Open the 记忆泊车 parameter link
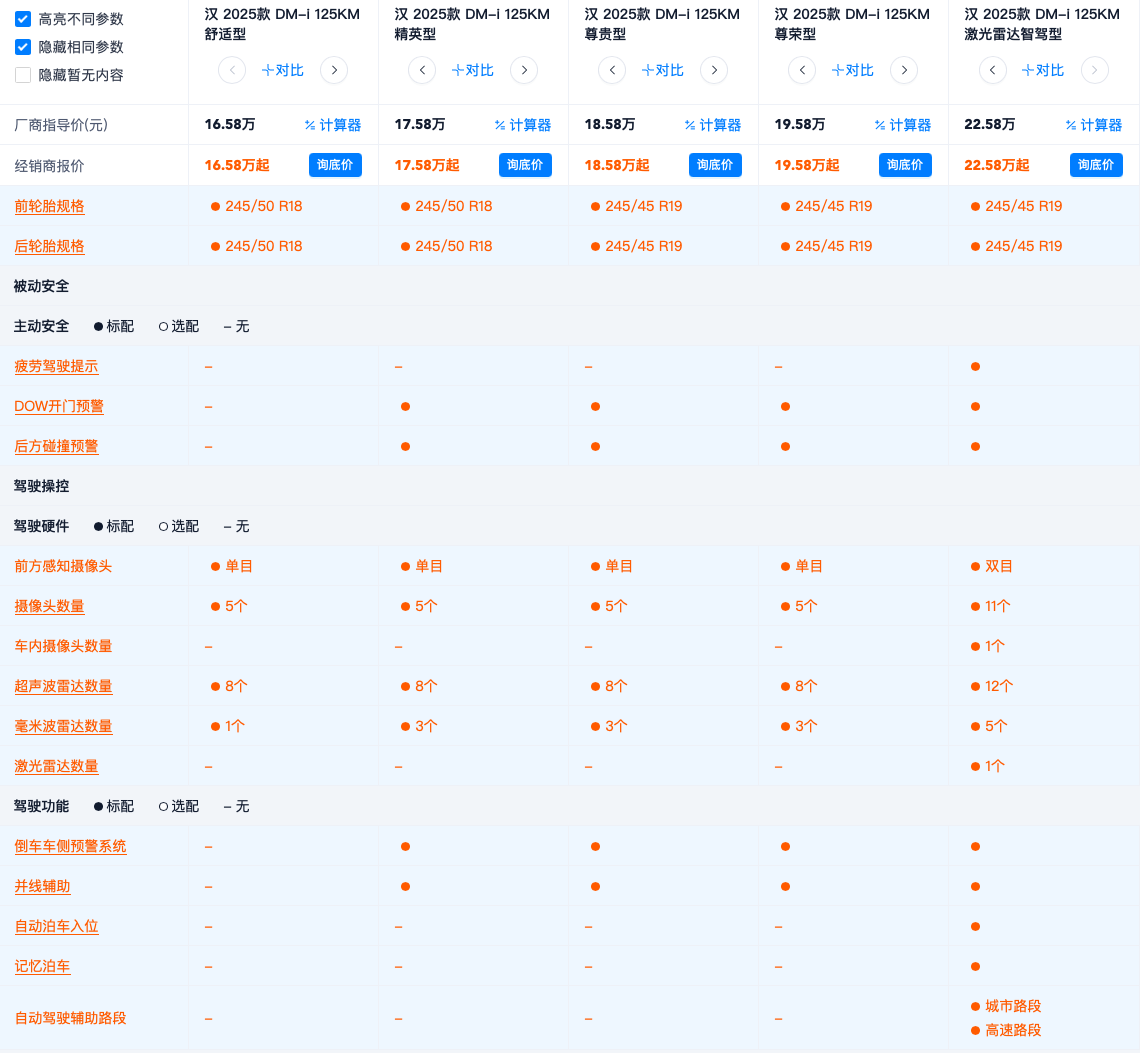 [x=42, y=967]
